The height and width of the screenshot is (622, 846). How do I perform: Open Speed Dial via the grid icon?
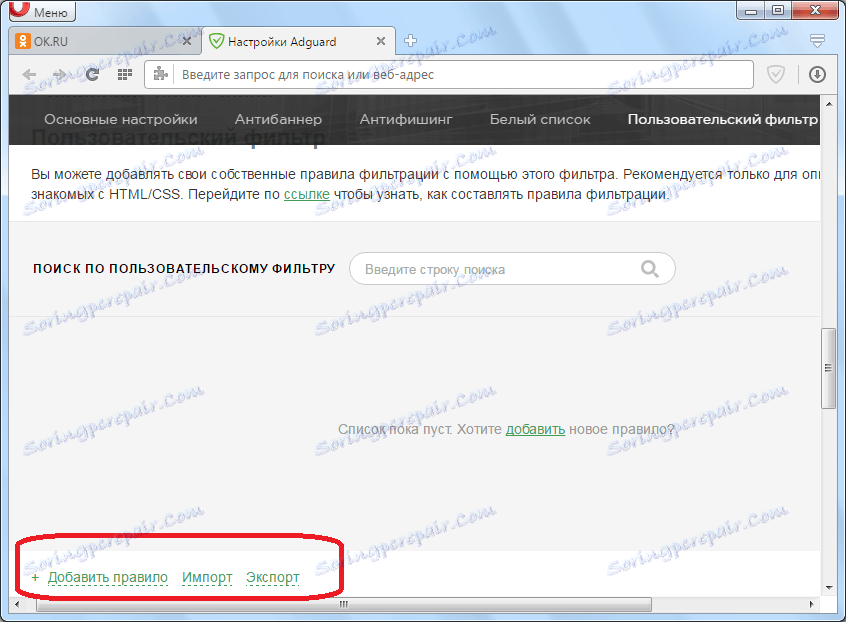(124, 74)
